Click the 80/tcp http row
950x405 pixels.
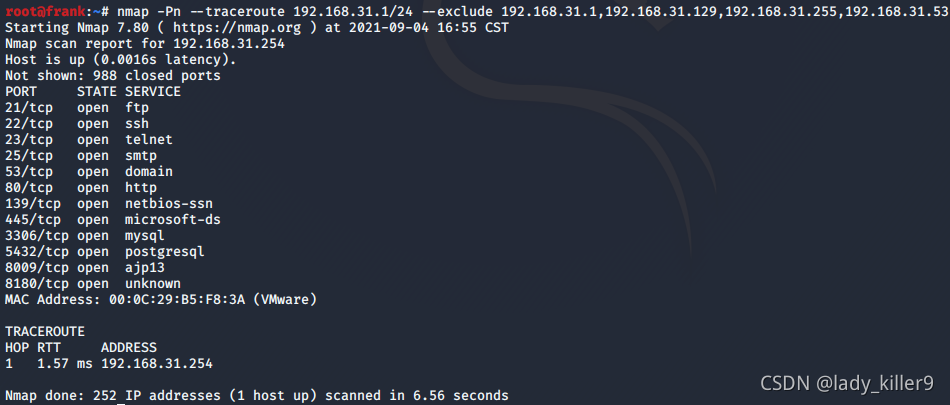coord(81,187)
